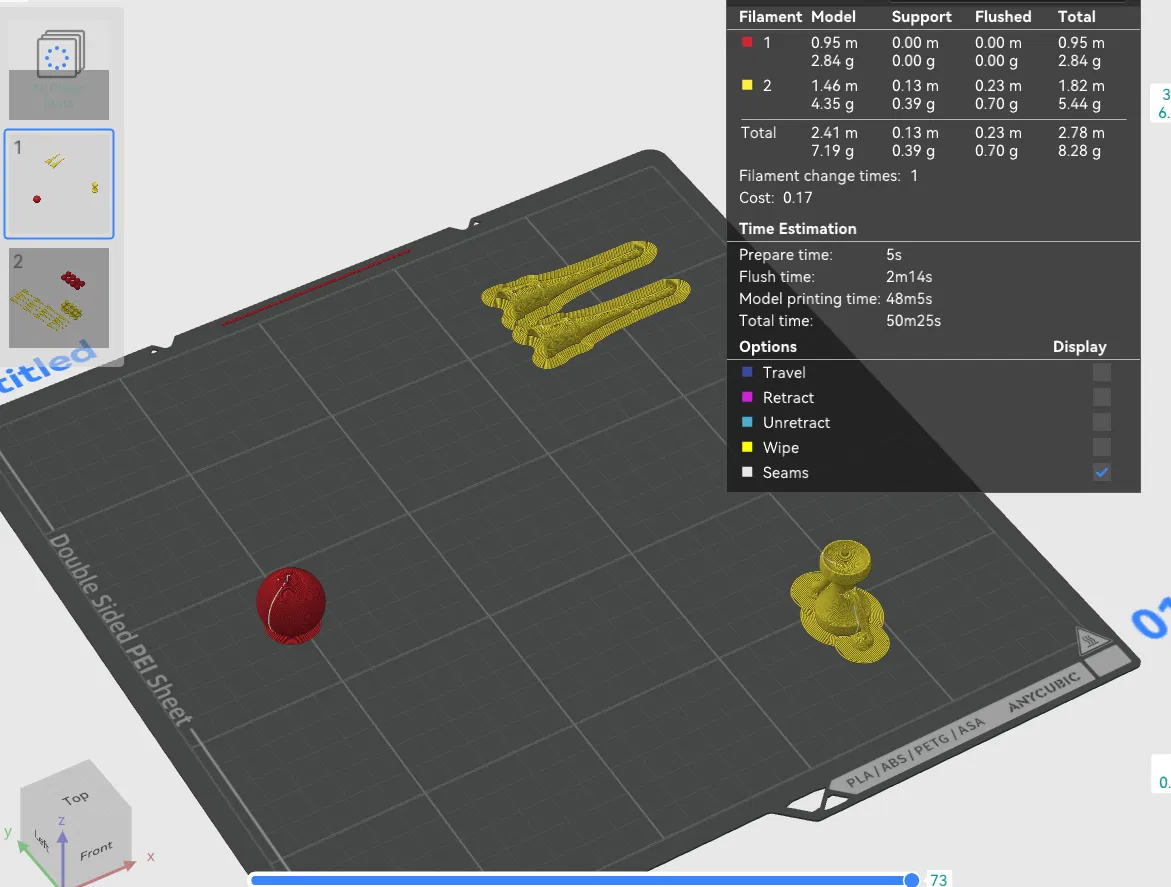Click the 'Cost: 0.17' text

point(775,197)
